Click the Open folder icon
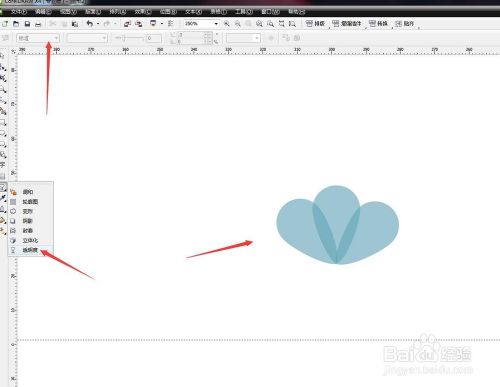 [x=16, y=24]
